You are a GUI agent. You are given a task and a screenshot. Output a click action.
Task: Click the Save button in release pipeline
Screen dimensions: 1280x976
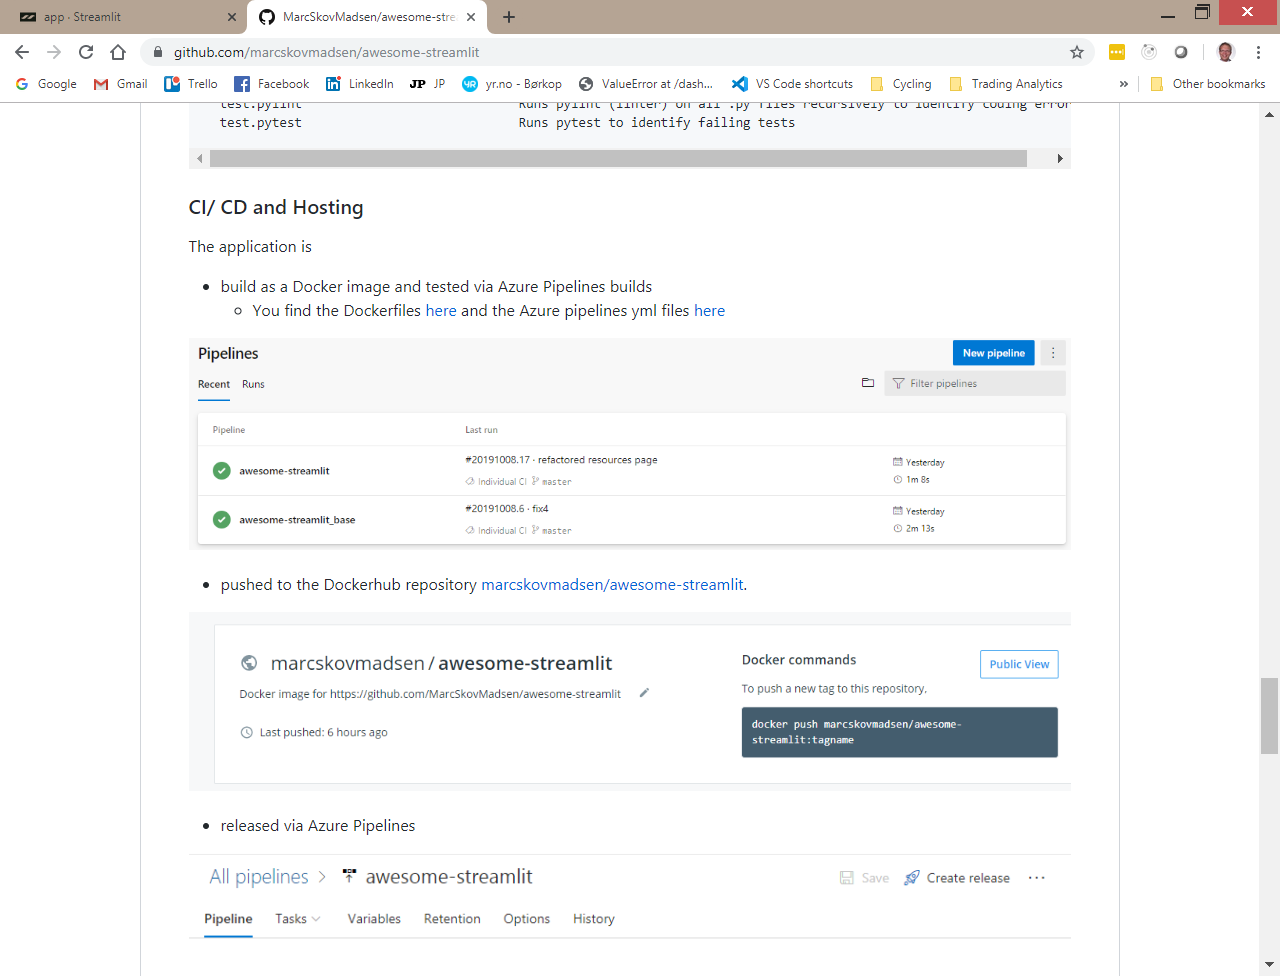coord(865,878)
